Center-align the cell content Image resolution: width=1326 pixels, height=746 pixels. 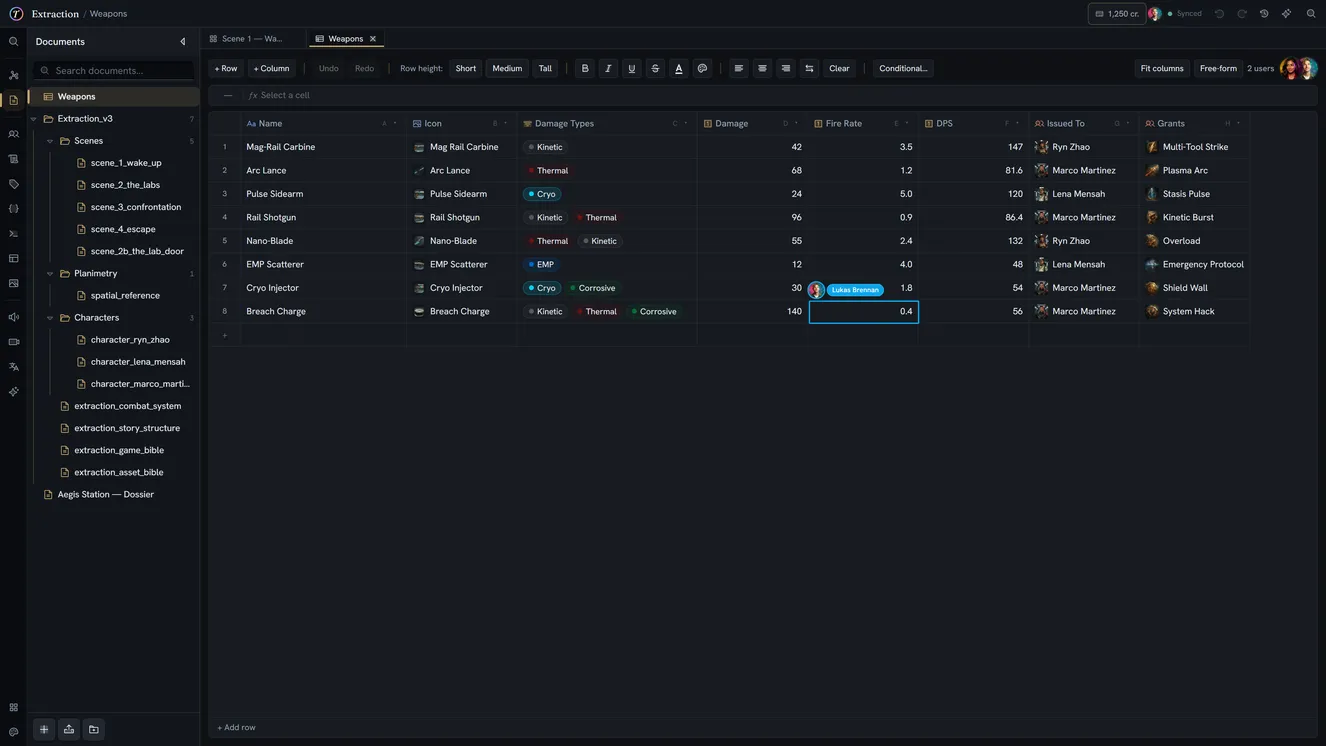point(762,69)
